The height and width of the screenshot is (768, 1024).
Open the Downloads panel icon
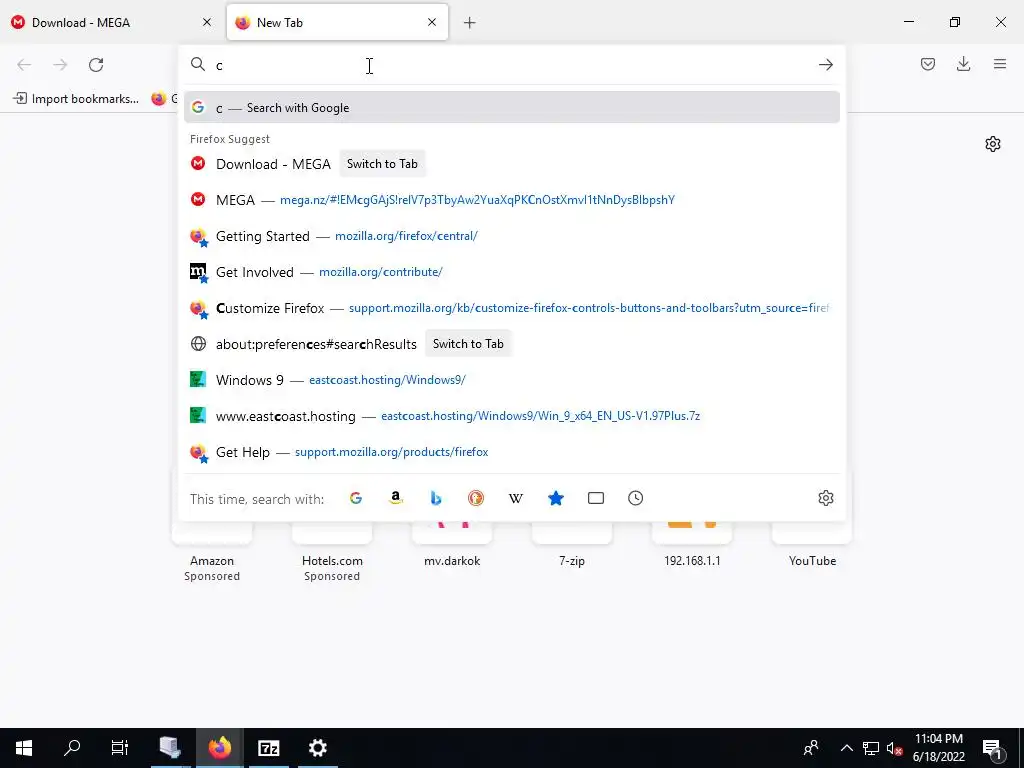coord(963,64)
